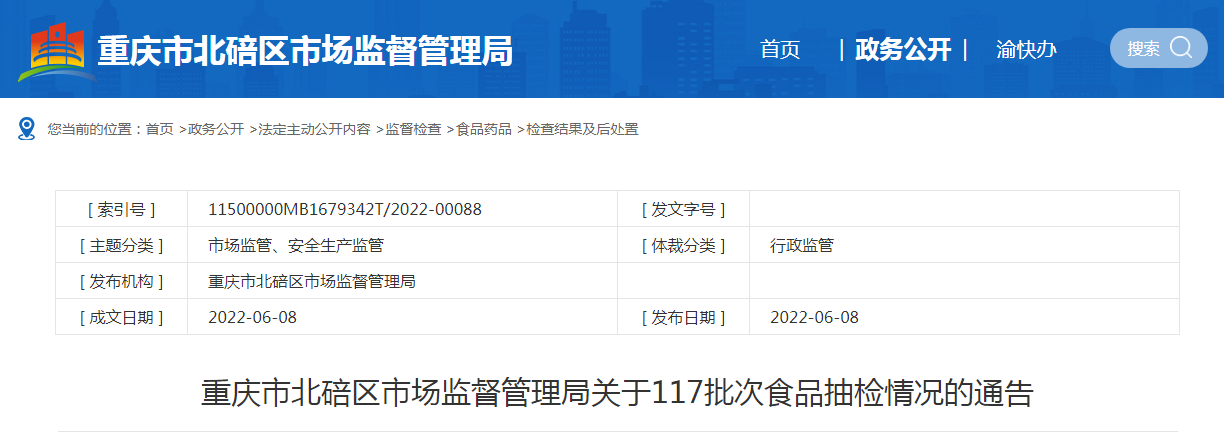Click the 主题分类 label cell

coord(121,245)
